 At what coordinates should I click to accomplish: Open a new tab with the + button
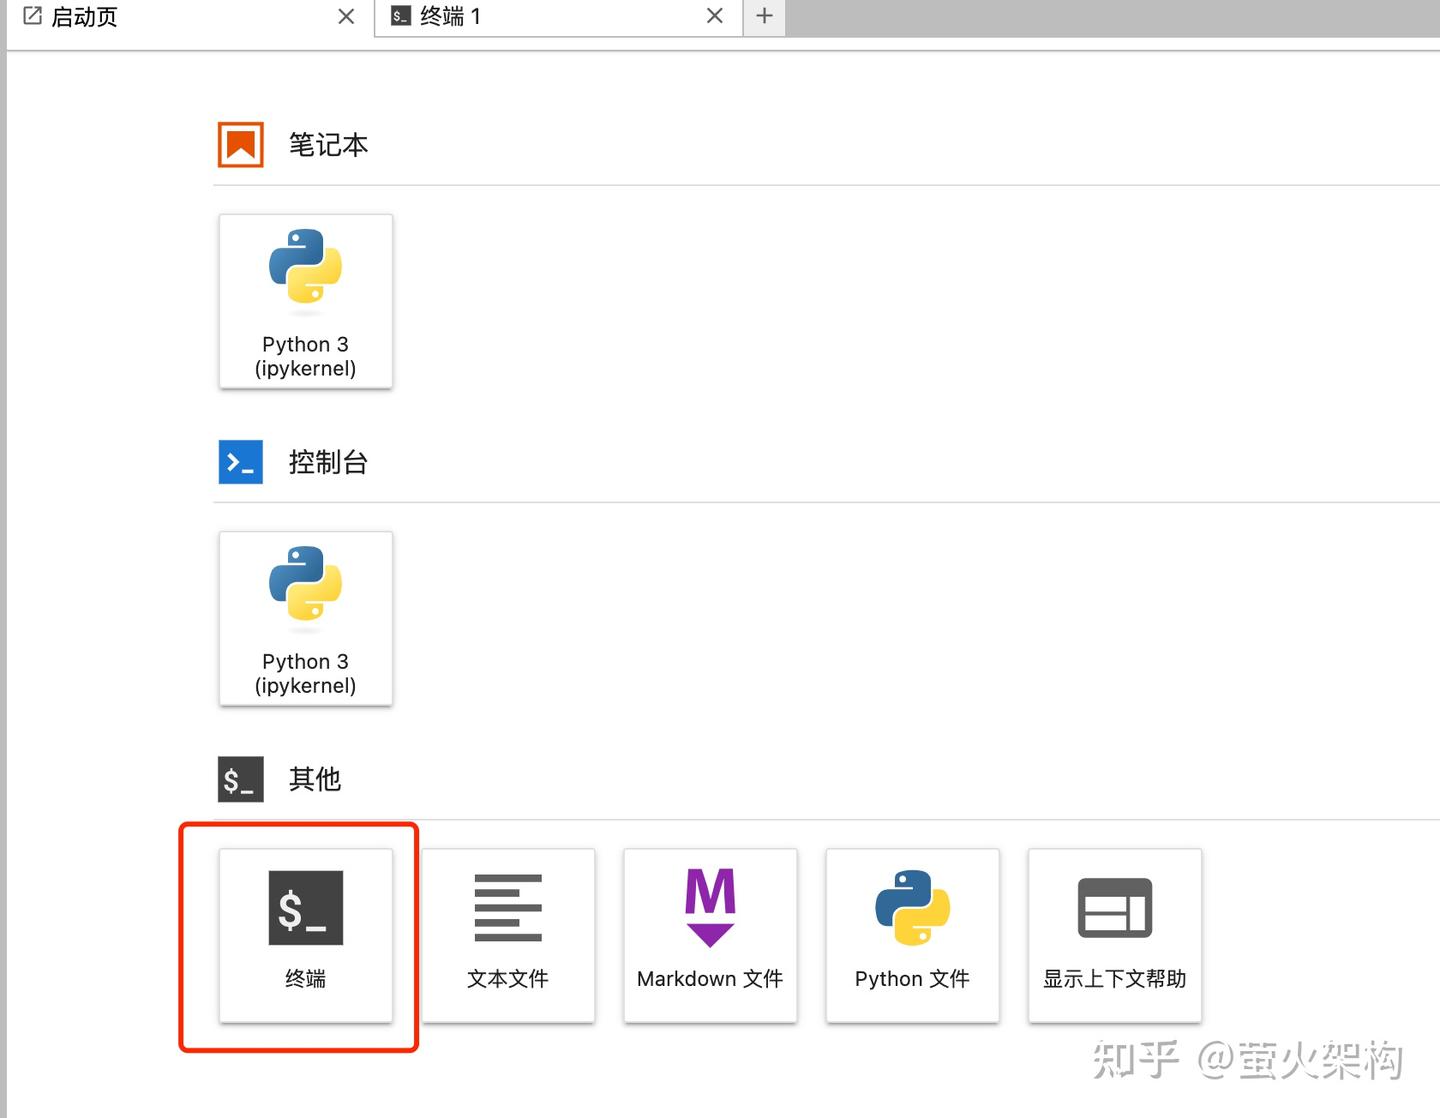pos(764,15)
